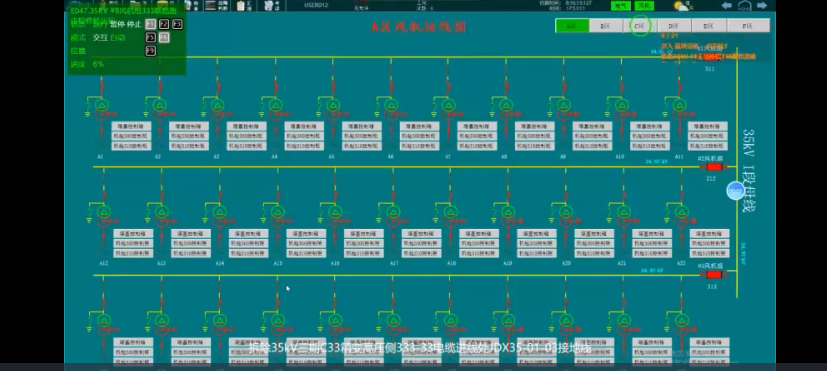
Task: Click the 6% progress indicator
Action: (98, 64)
